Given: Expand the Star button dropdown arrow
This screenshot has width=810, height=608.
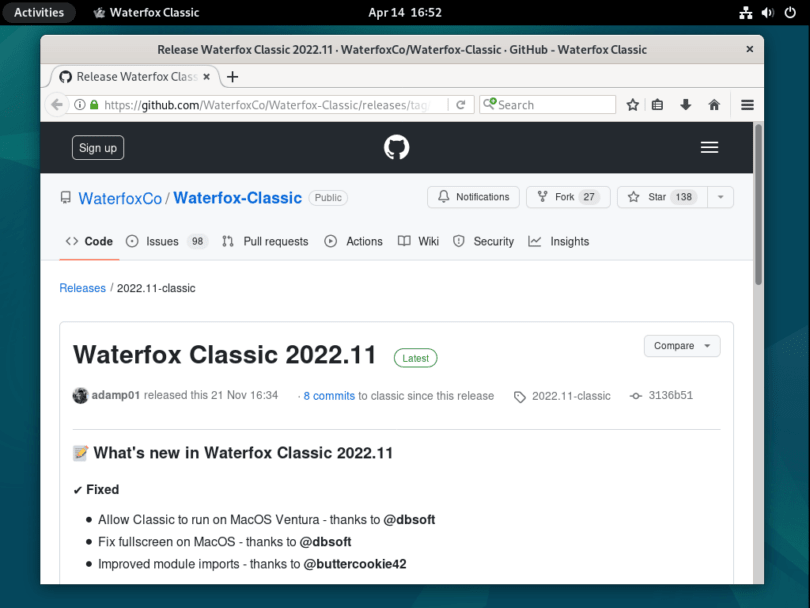Looking at the screenshot, I should click(720, 197).
